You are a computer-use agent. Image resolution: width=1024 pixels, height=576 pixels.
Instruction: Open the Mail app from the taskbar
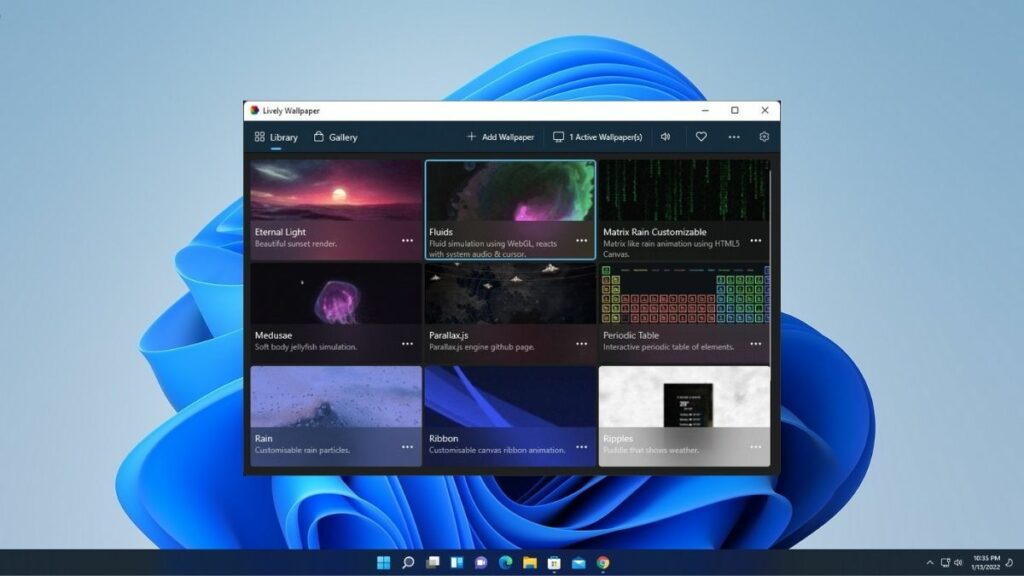[579, 563]
